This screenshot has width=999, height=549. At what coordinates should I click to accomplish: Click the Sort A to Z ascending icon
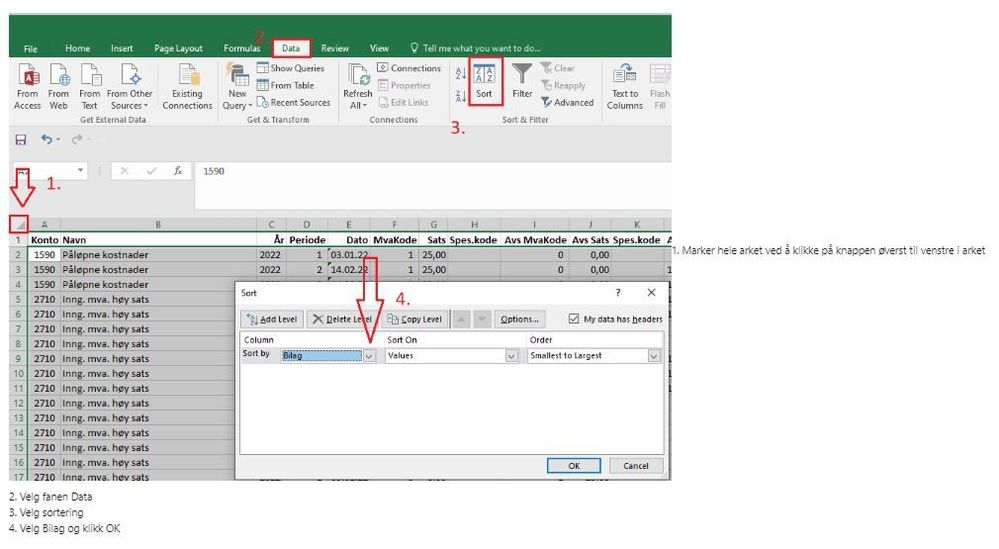(x=461, y=73)
